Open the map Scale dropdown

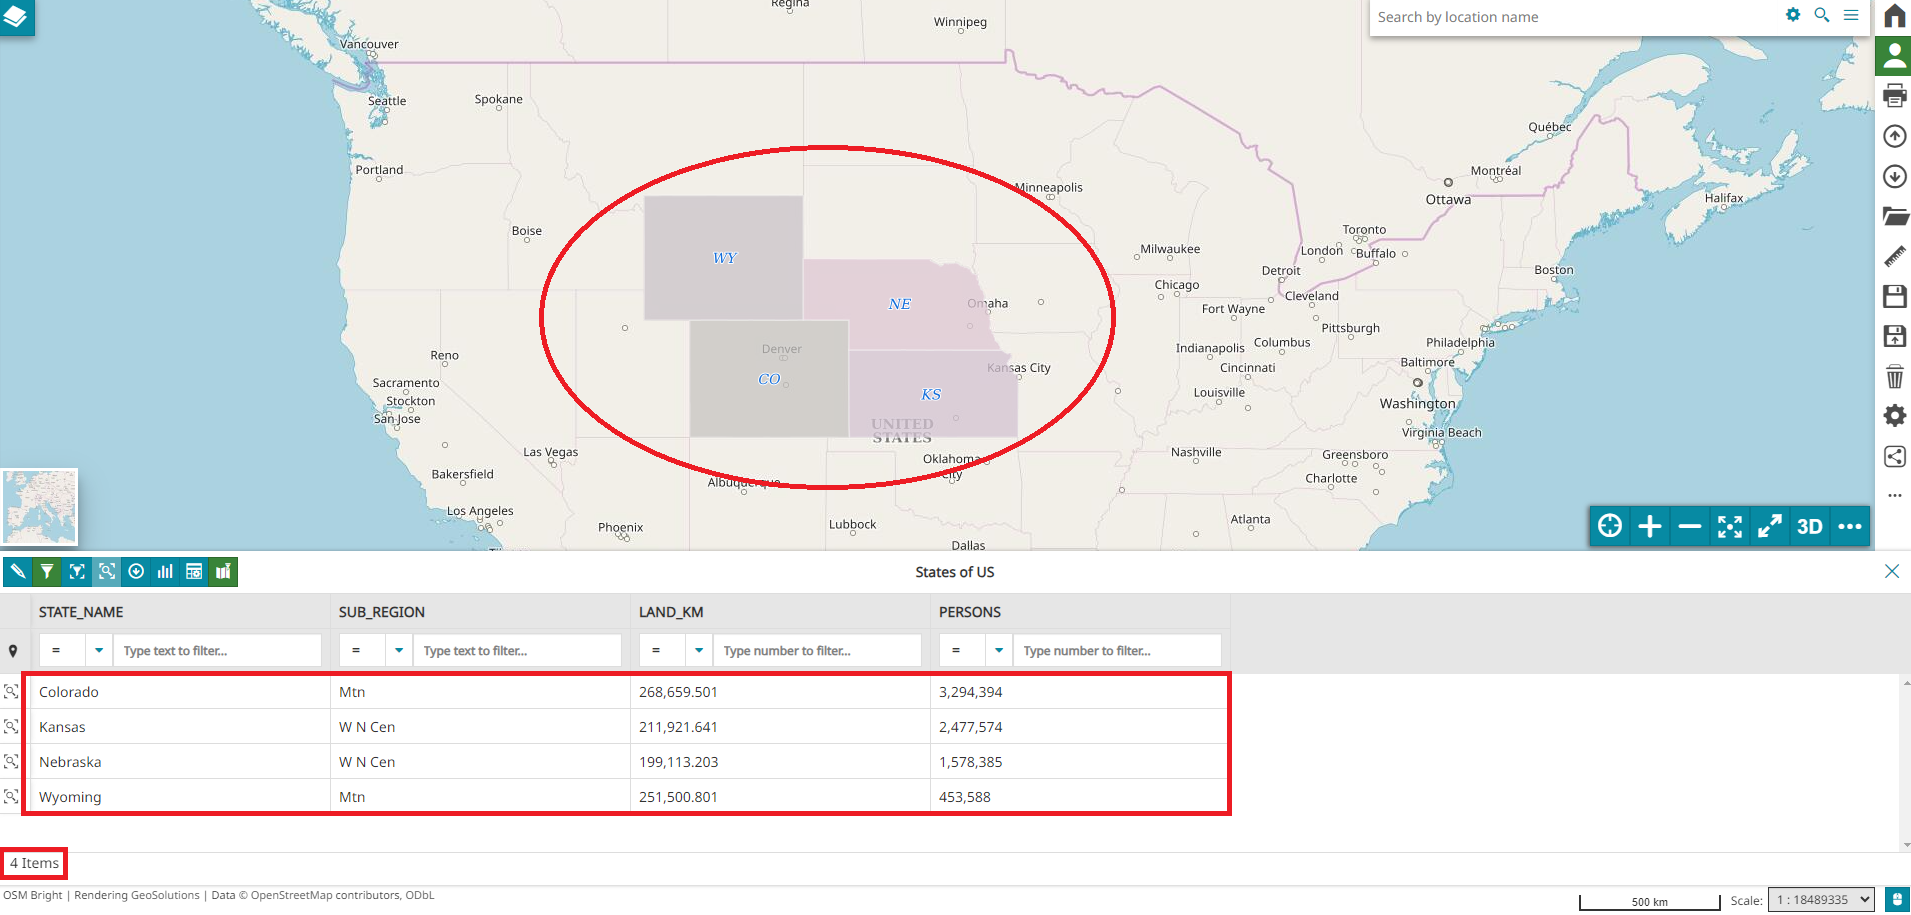(x=1820, y=900)
